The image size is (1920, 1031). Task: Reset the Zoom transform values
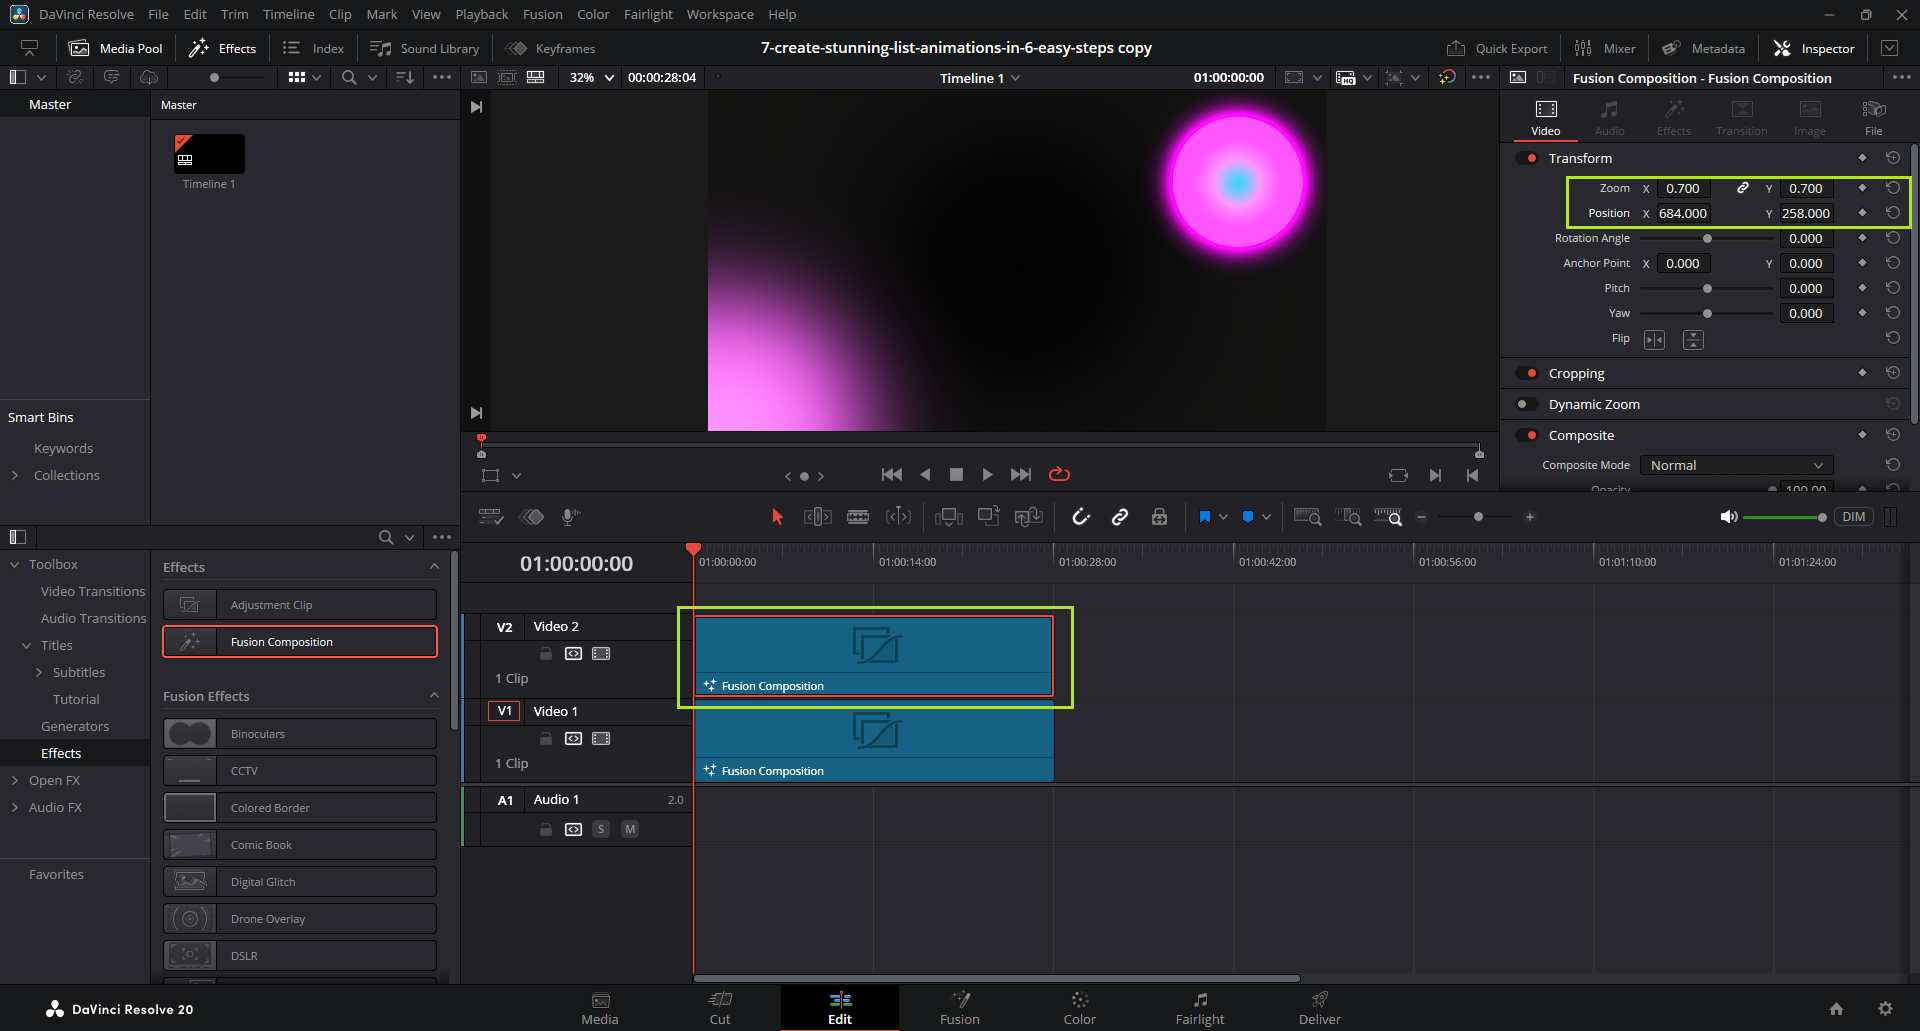click(x=1893, y=188)
